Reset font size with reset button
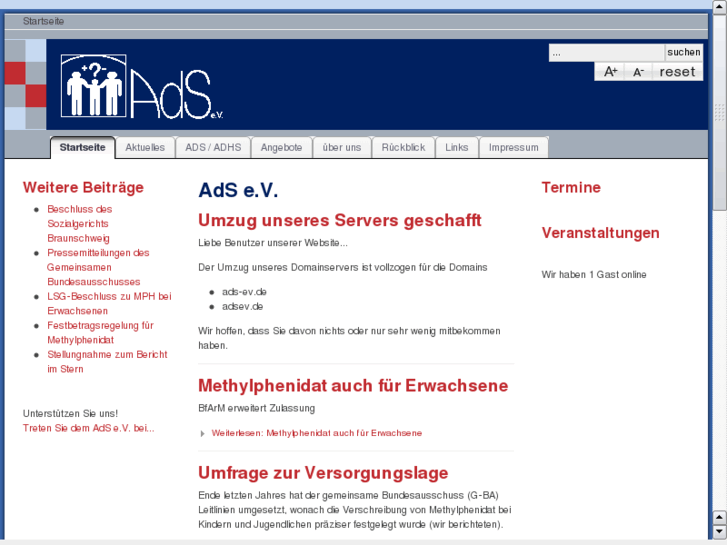The height and width of the screenshot is (545, 727). pyautogui.click(x=677, y=71)
